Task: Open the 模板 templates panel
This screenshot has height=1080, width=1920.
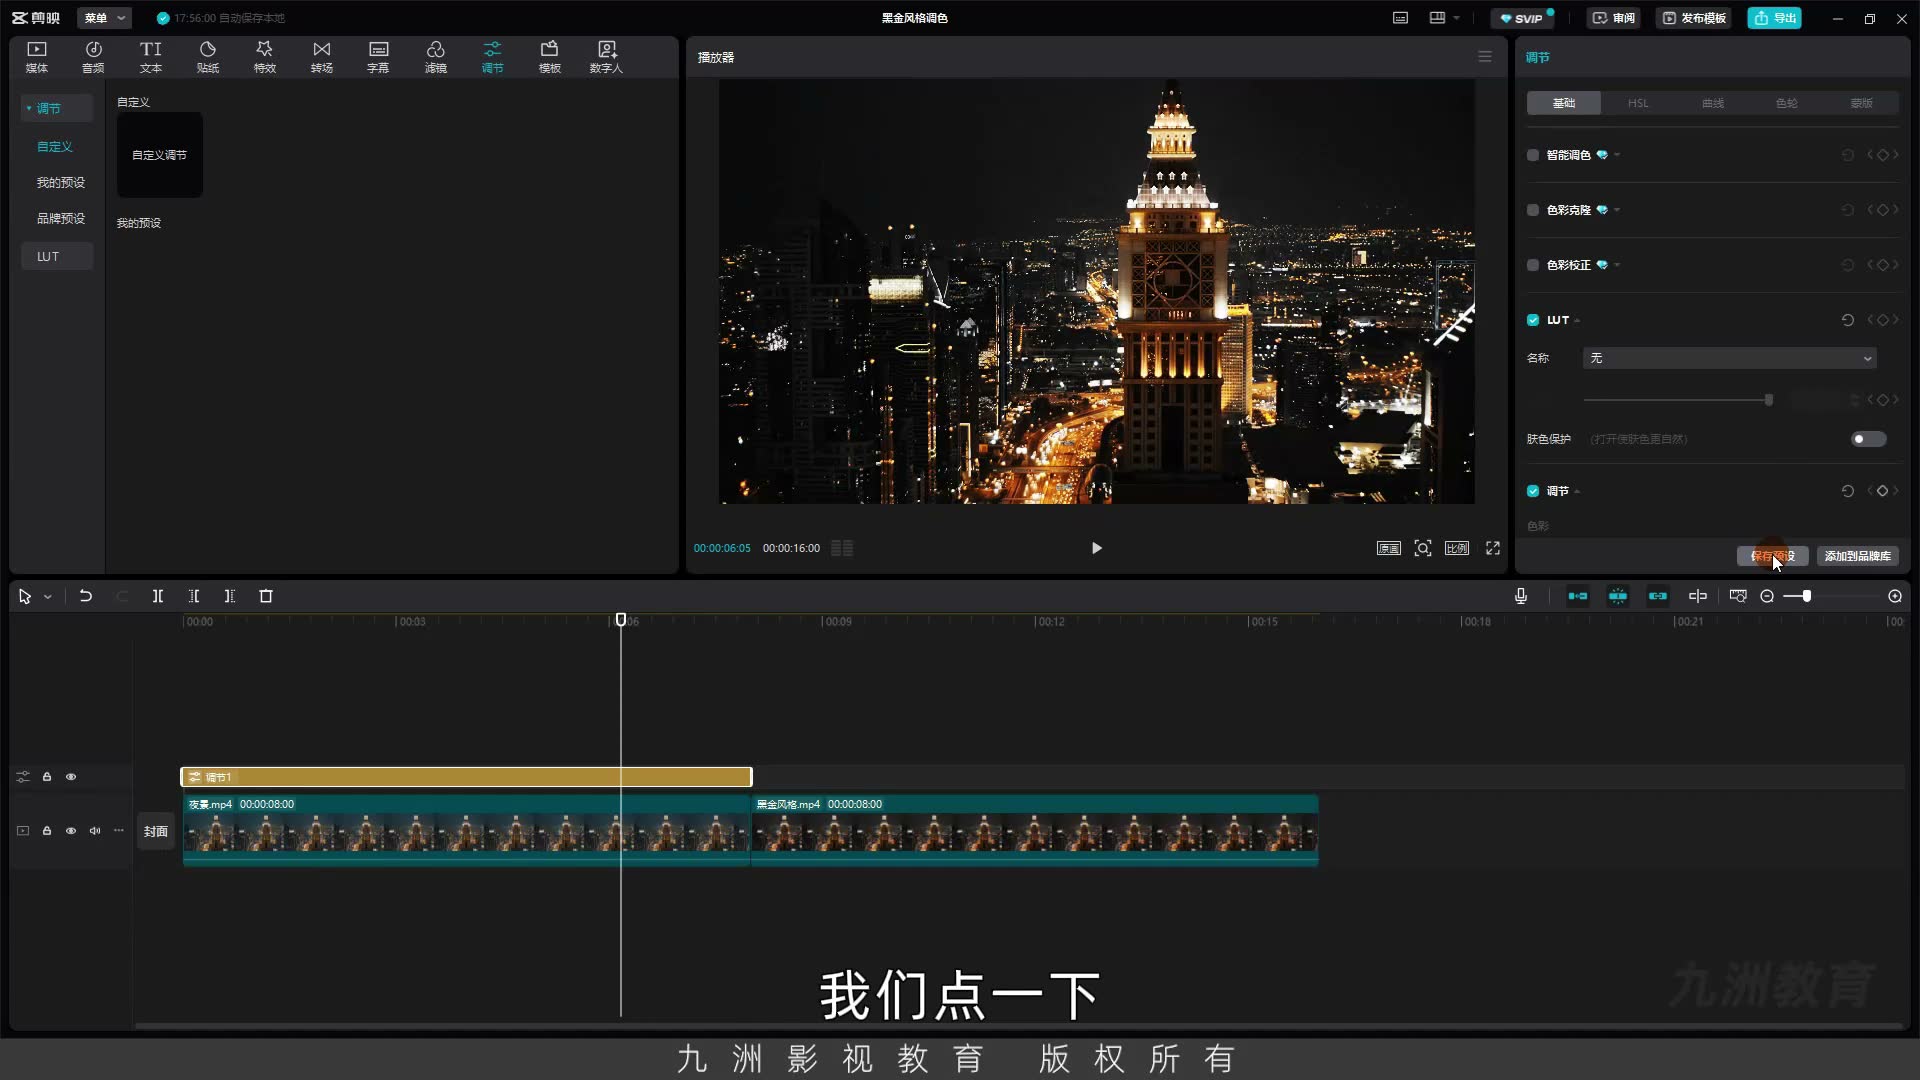Action: pyautogui.click(x=549, y=57)
